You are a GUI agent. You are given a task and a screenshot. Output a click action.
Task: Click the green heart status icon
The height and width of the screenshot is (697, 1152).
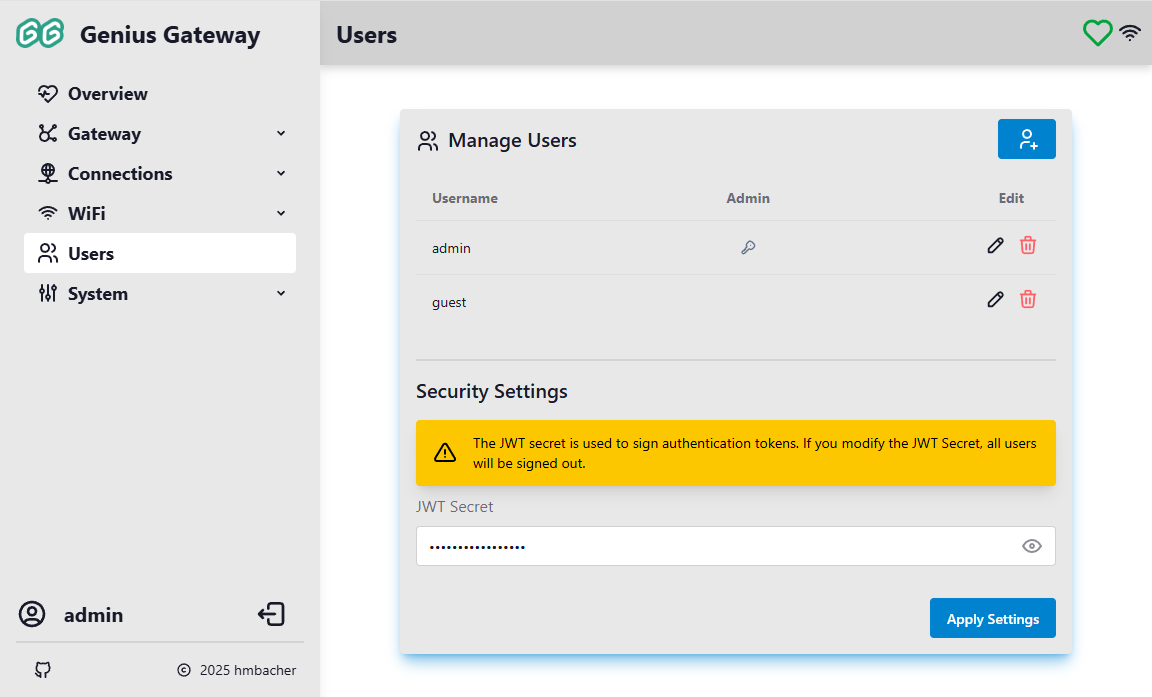pyautogui.click(x=1097, y=33)
